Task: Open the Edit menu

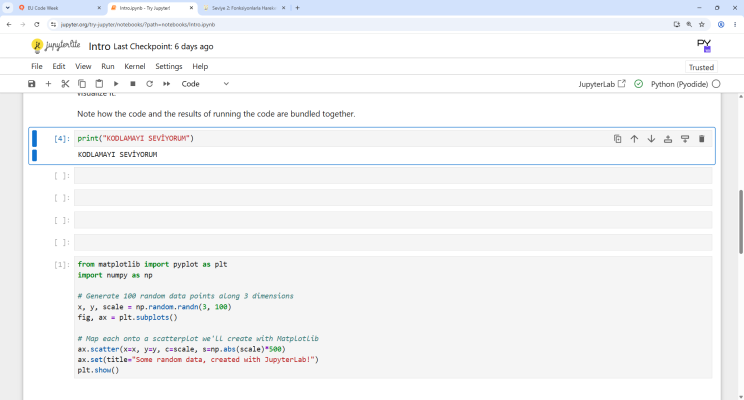Action: click(59, 66)
